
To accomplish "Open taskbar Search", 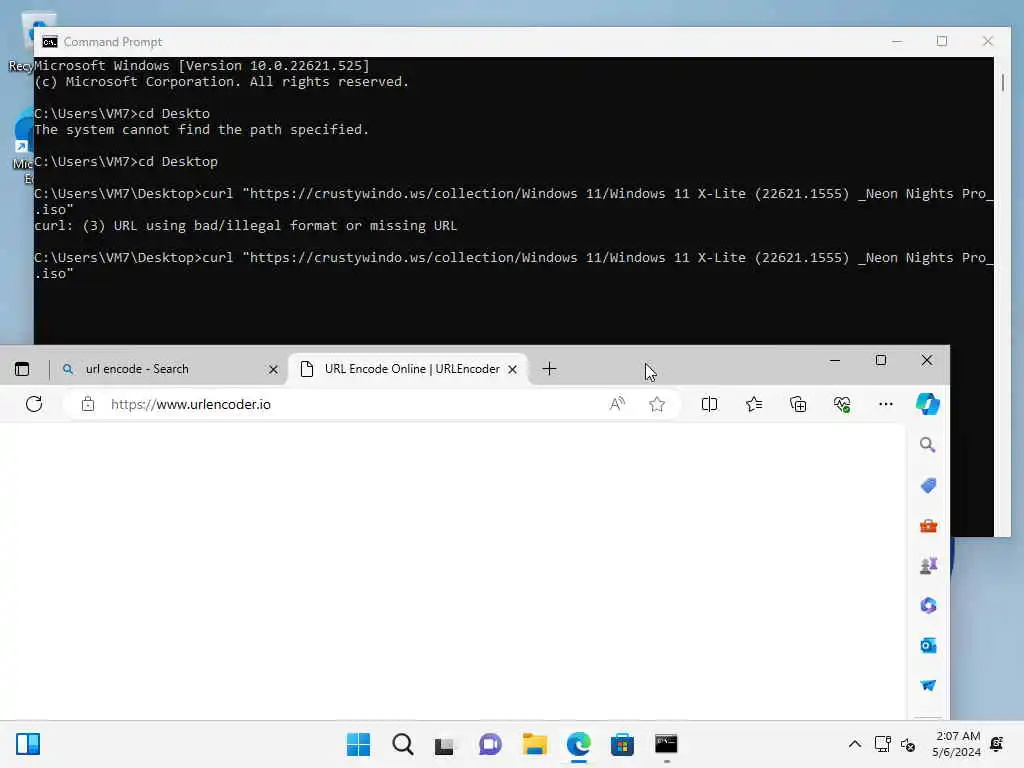I will point(402,744).
